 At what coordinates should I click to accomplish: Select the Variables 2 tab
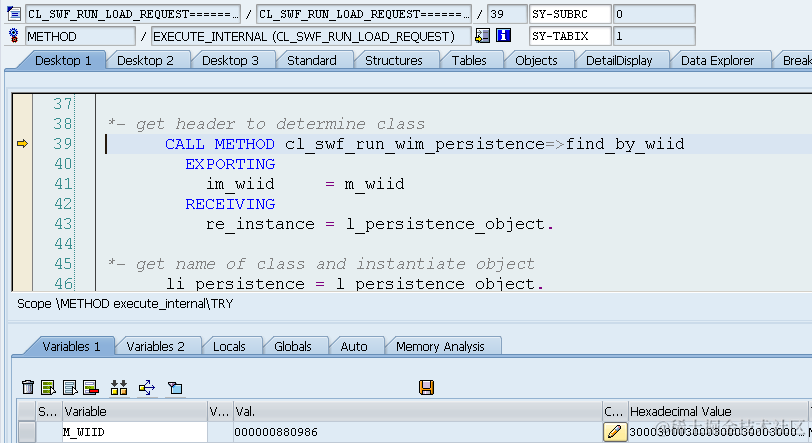(x=155, y=346)
